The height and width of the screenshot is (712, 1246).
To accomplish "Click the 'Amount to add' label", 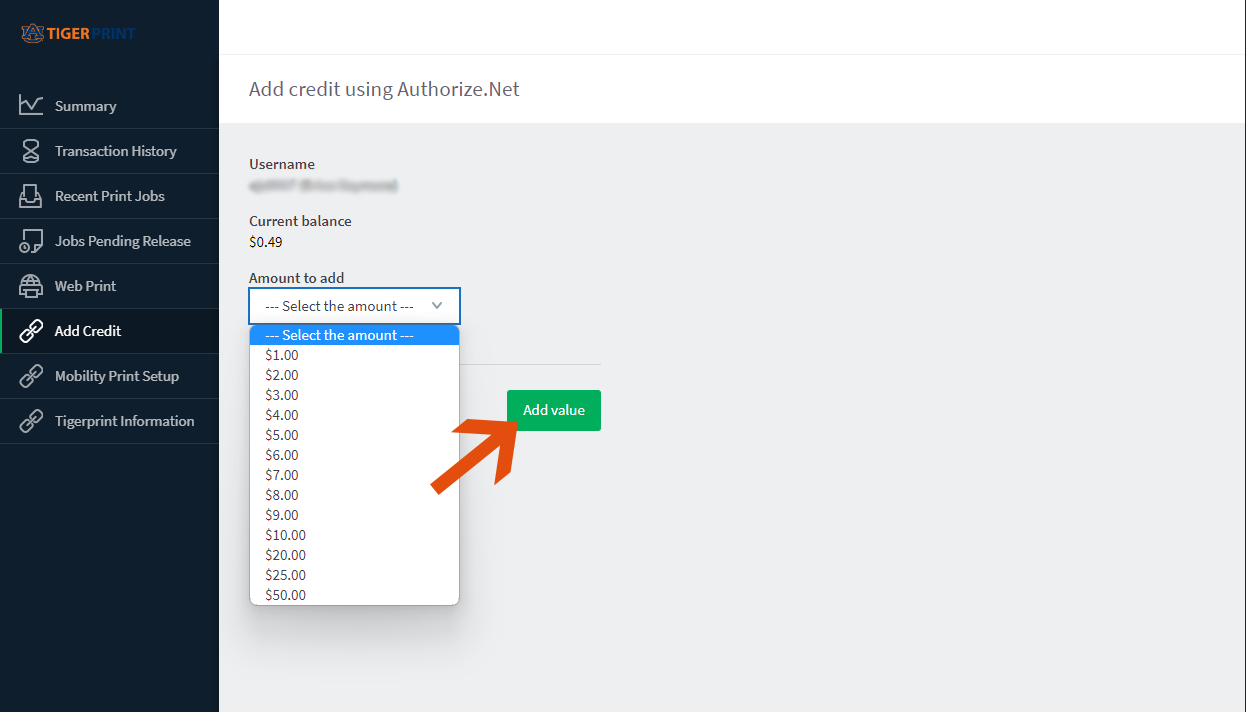I will (x=297, y=278).
